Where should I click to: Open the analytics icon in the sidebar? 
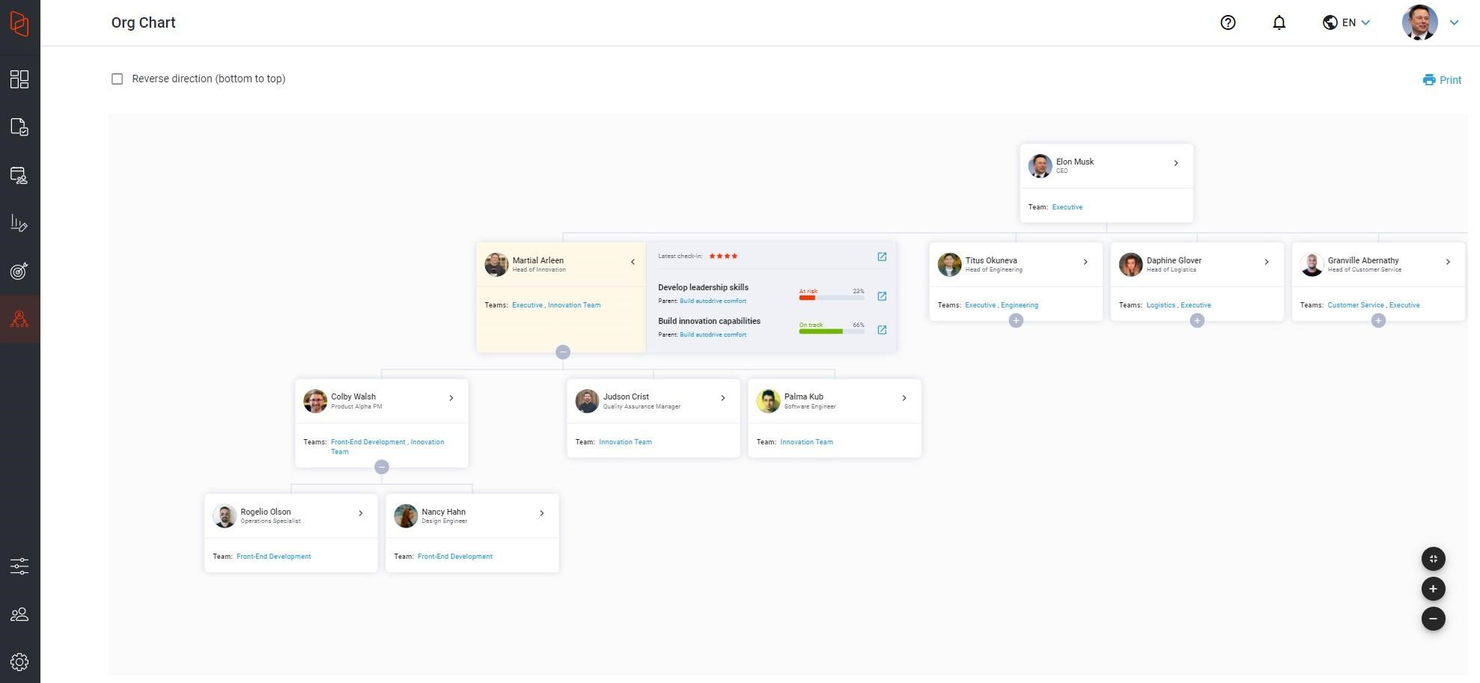click(x=19, y=222)
